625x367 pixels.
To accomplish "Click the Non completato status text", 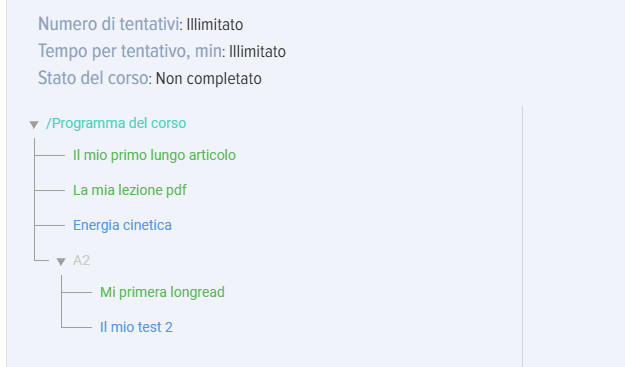I will (209, 79).
